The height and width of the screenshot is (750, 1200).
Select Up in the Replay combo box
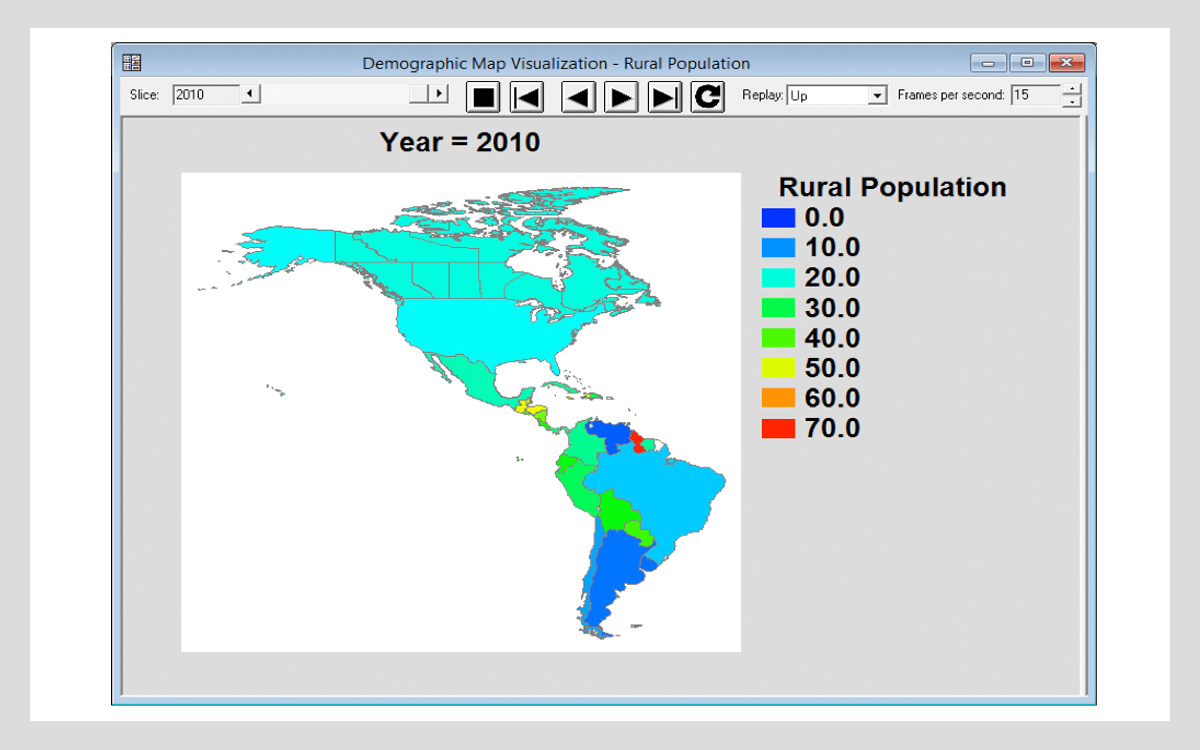tap(830, 95)
